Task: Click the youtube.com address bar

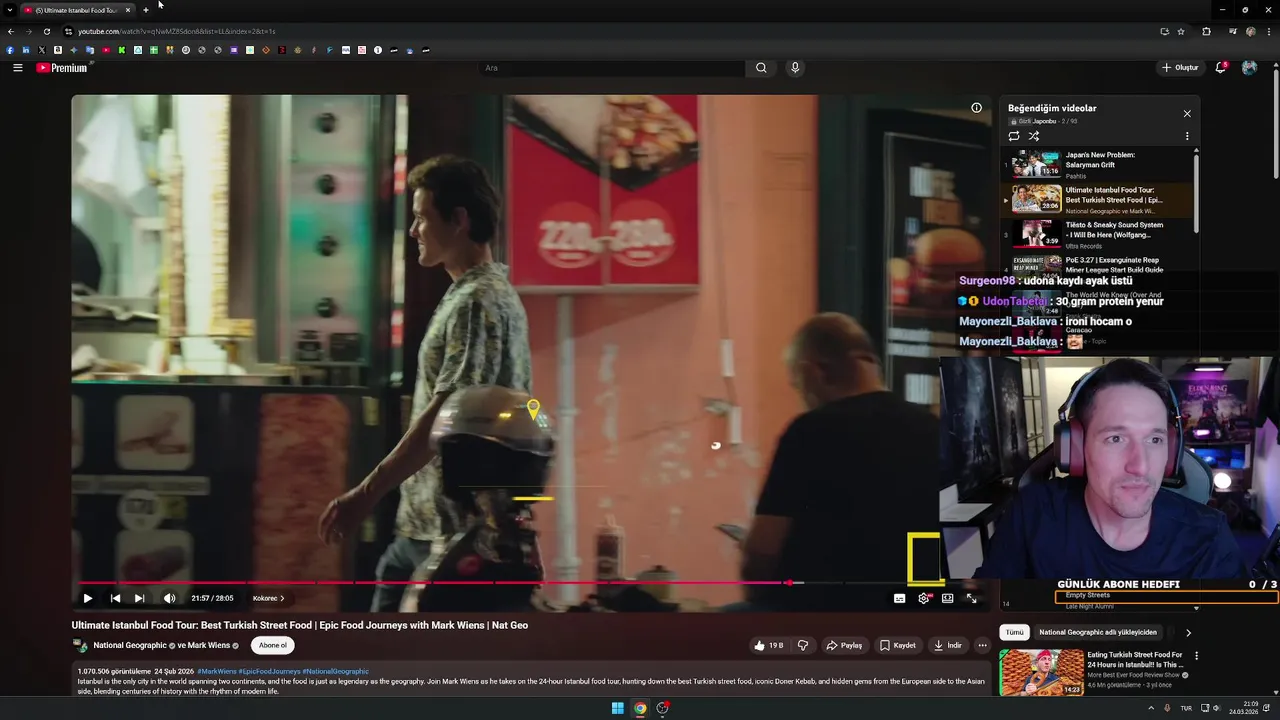Action: tap(610, 31)
